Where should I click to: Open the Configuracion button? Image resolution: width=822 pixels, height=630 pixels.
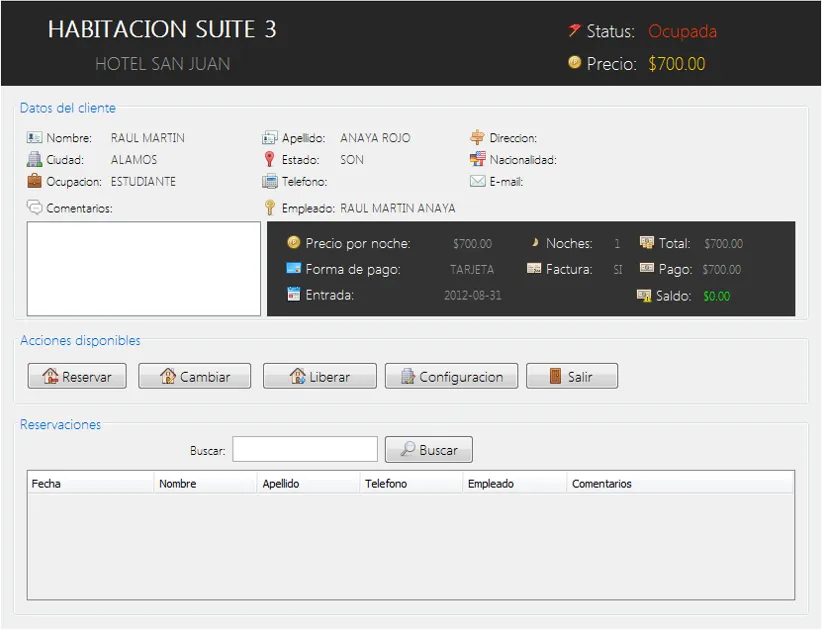point(451,376)
